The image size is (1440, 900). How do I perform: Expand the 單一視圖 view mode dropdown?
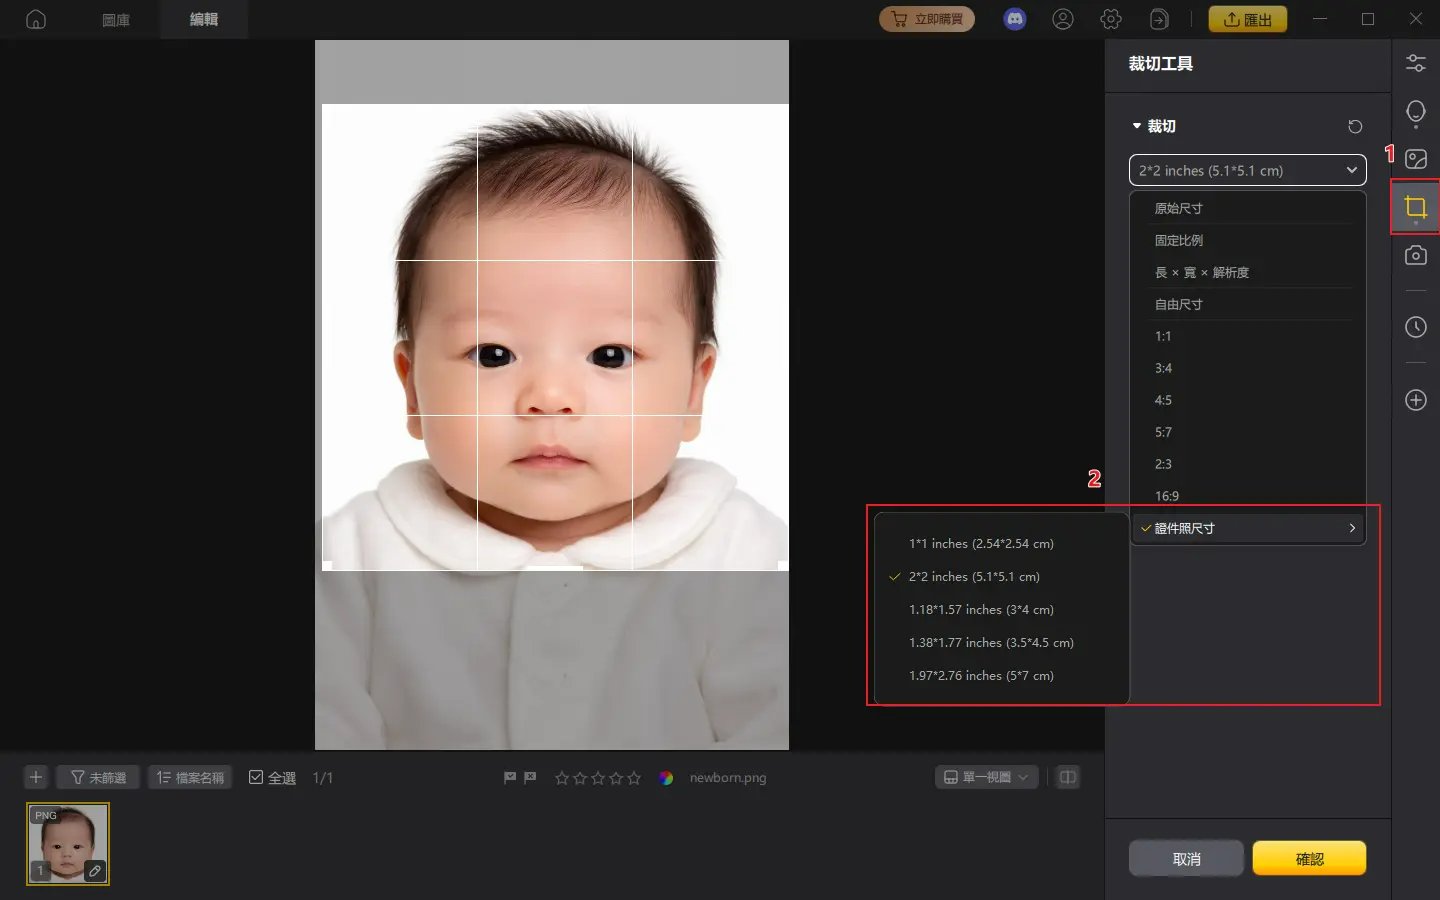(986, 777)
